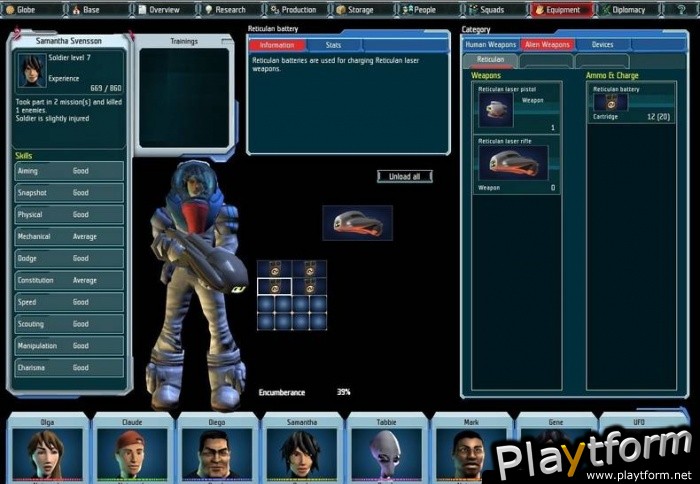Select alien soldier Tabbie's portrait

[386, 453]
